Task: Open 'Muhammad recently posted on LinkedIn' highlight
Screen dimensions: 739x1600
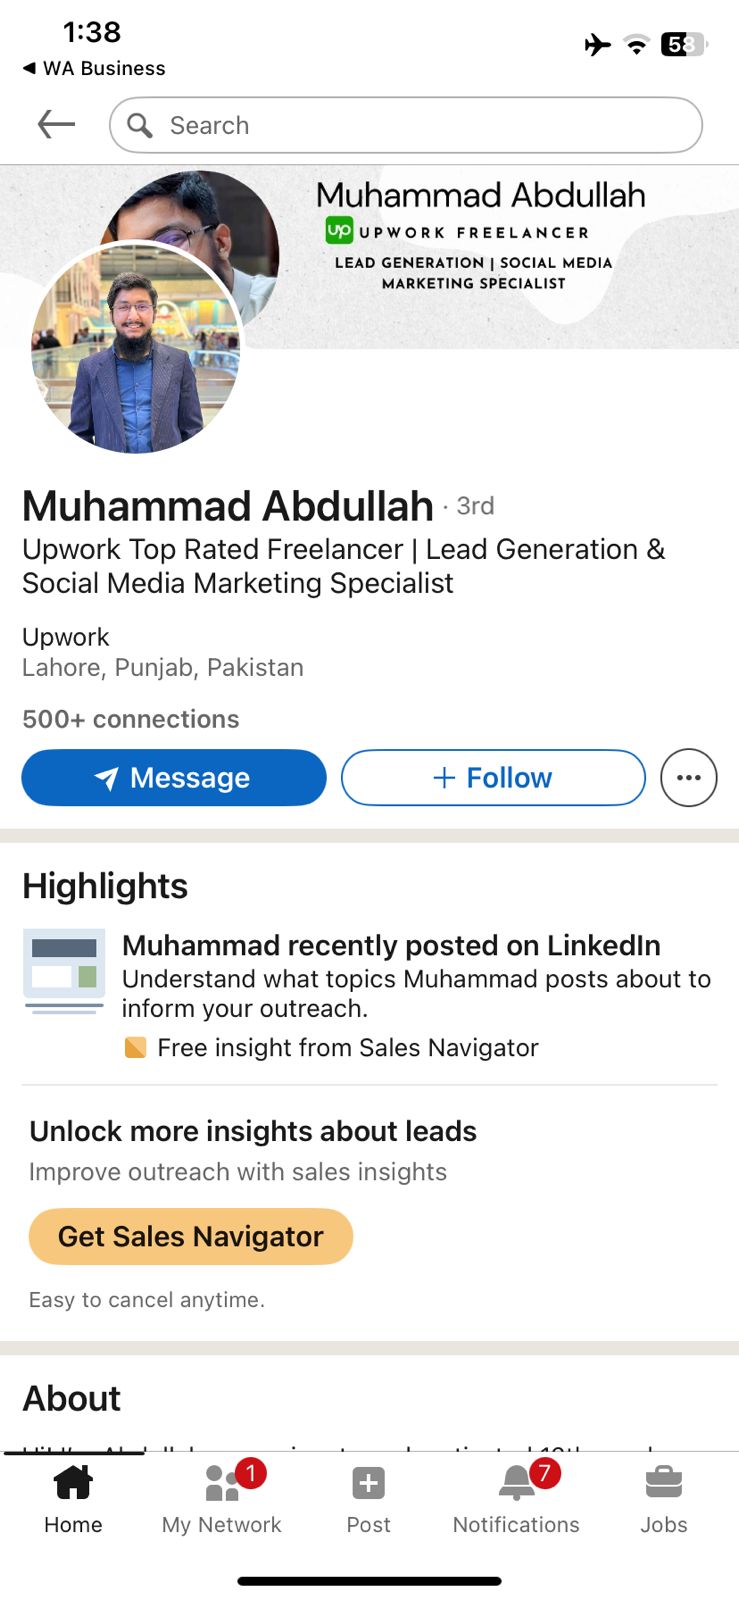Action: pos(391,946)
